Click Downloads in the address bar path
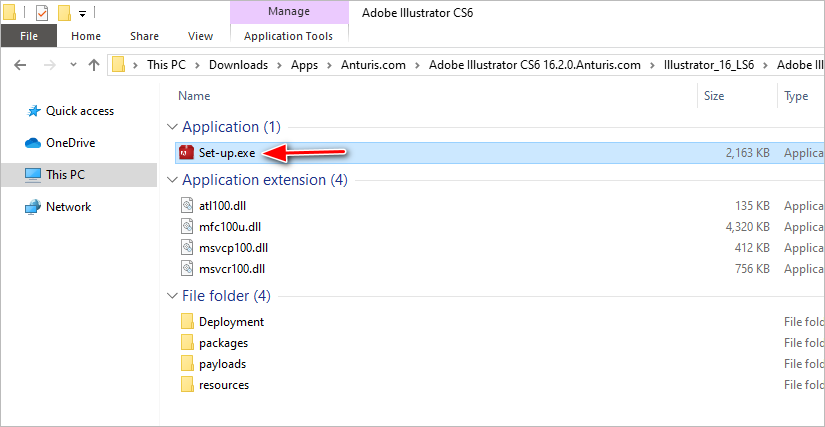Viewport: 825px width, 427px height. (237, 65)
